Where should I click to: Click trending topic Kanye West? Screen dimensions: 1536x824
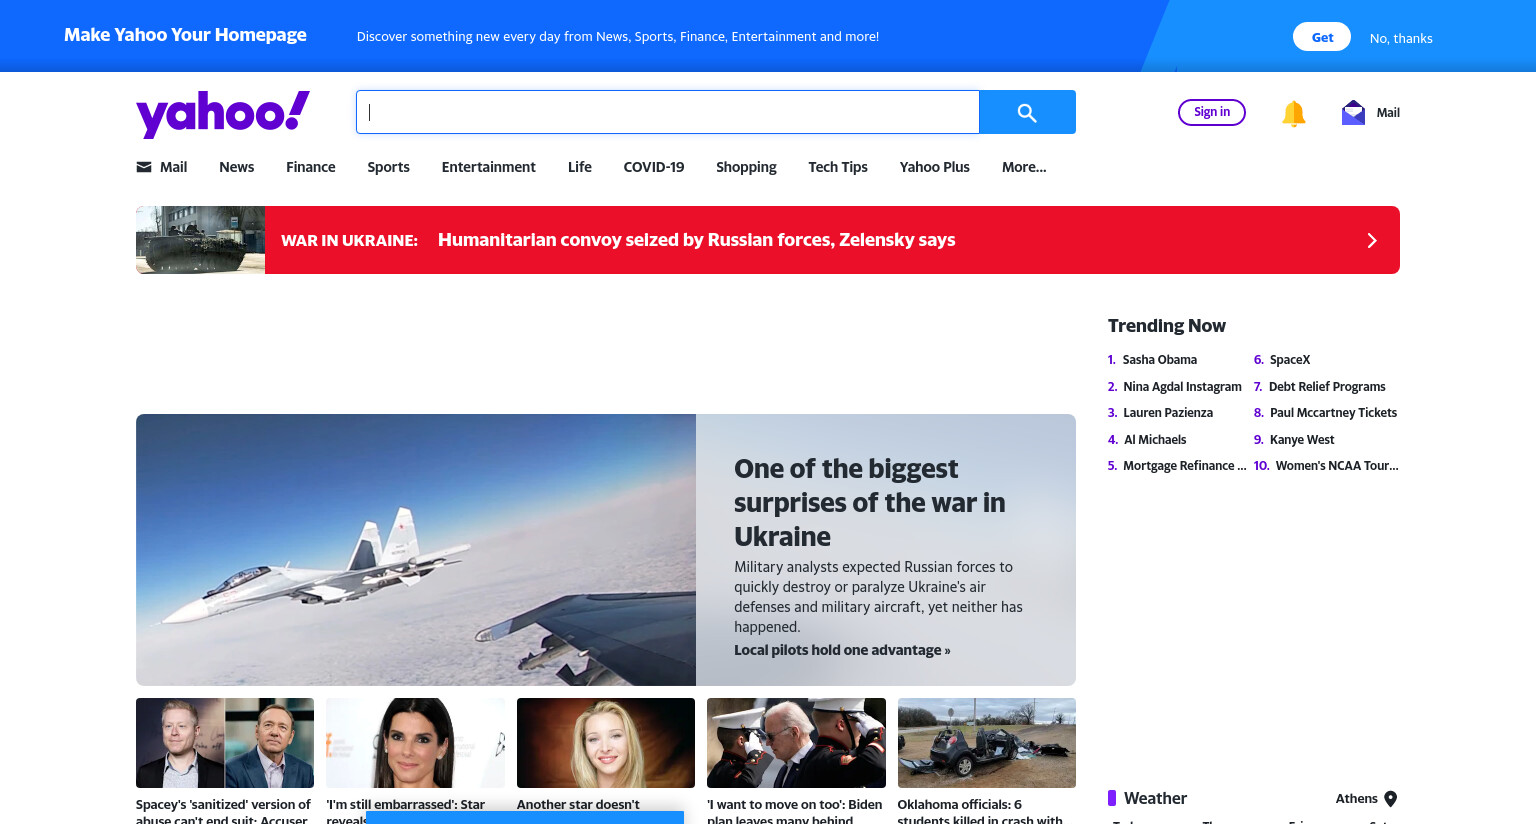pyautogui.click(x=1302, y=440)
